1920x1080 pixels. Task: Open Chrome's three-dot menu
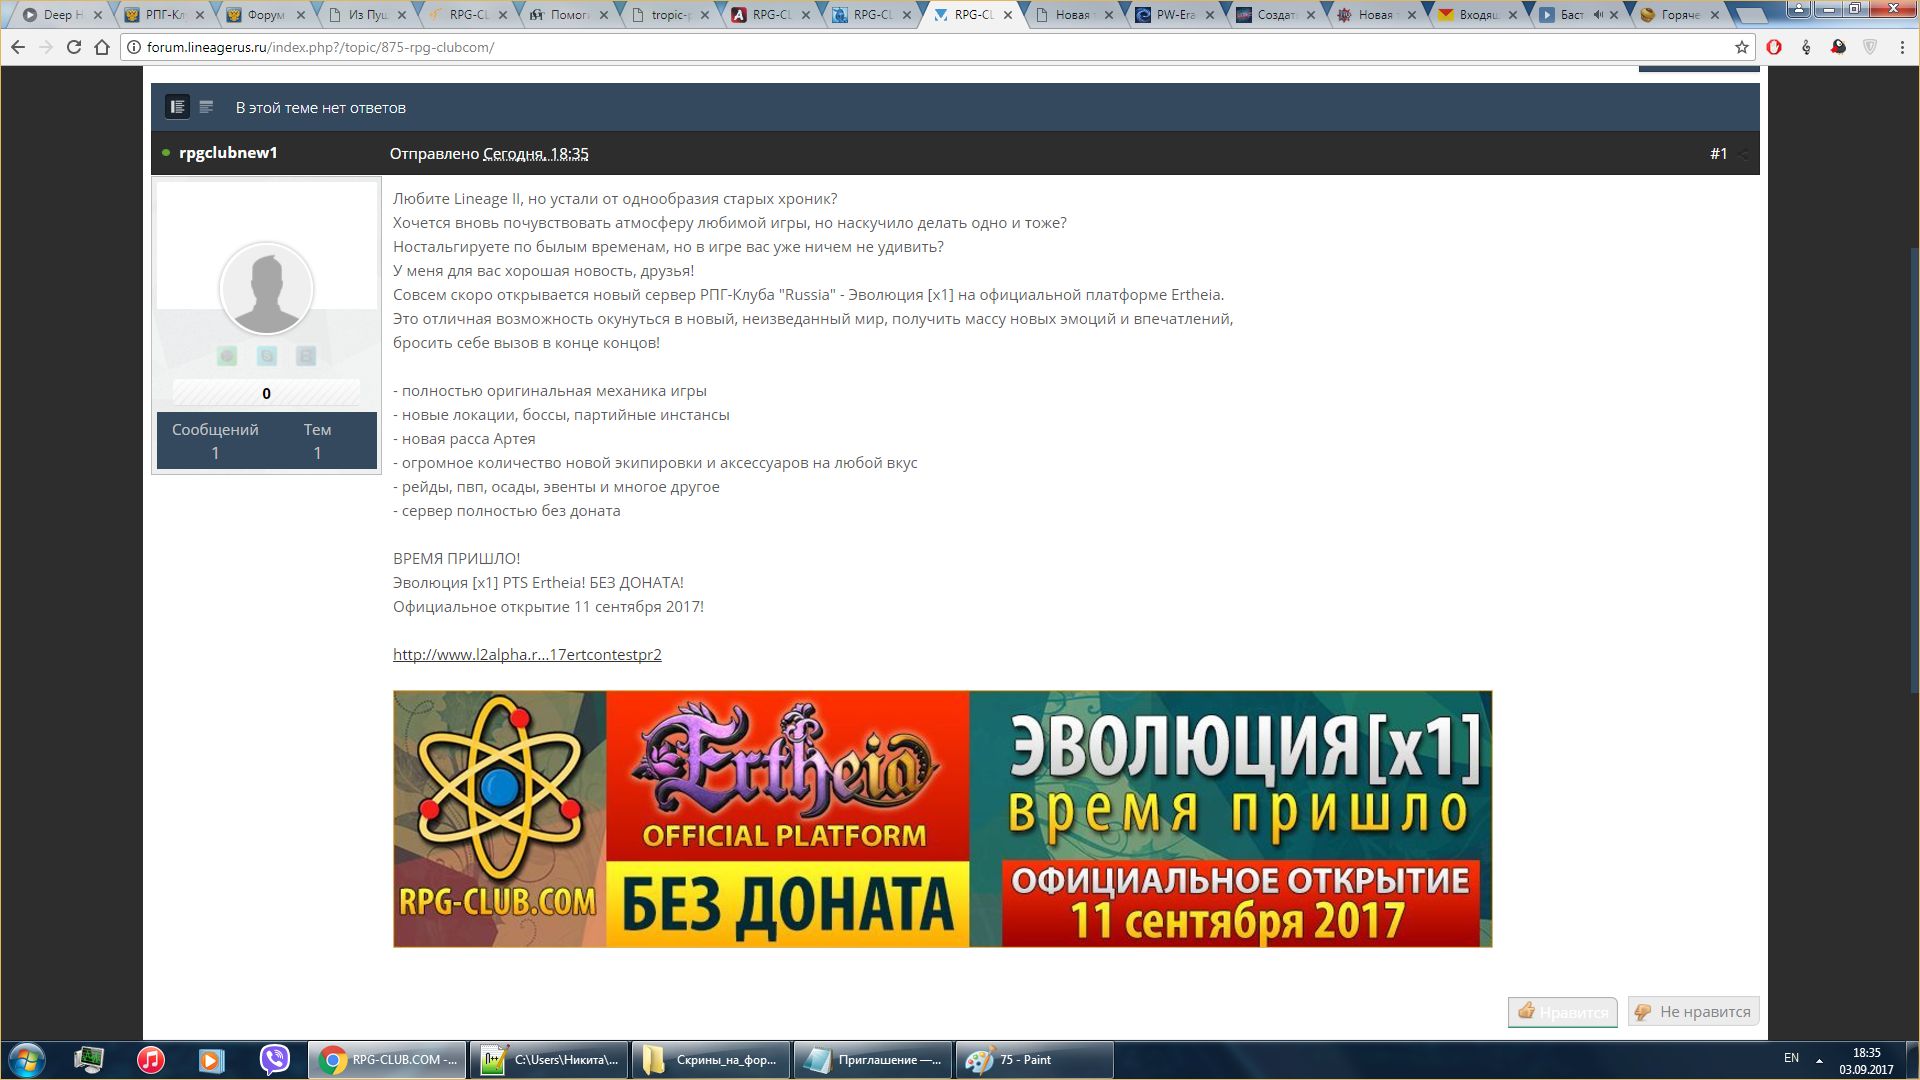1902,47
